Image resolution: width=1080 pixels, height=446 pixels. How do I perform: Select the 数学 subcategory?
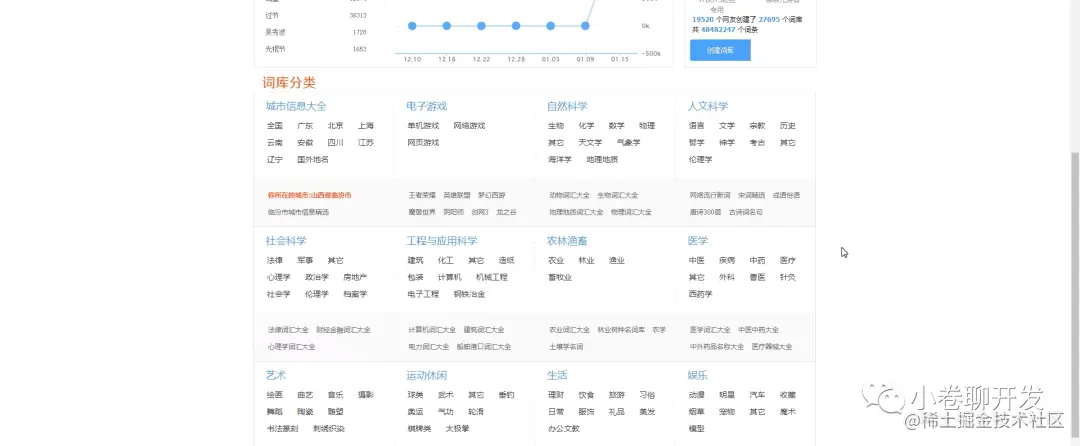[x=616, y=126]
